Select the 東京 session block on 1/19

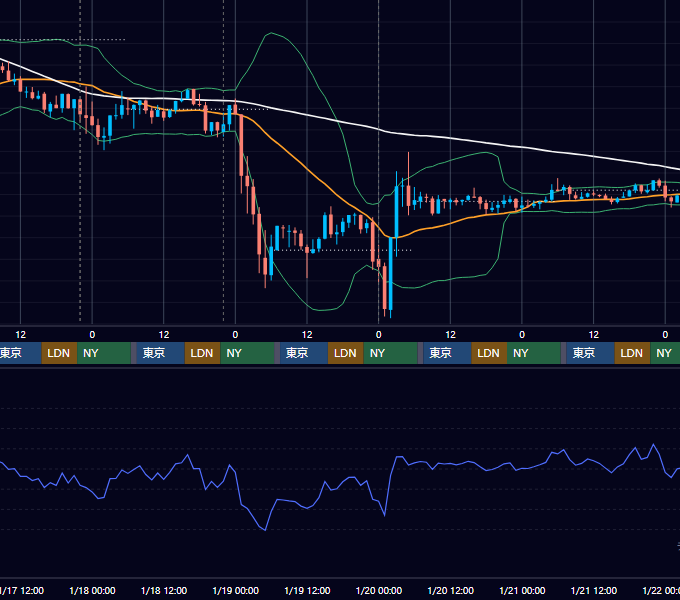click(x=304, y=353)
